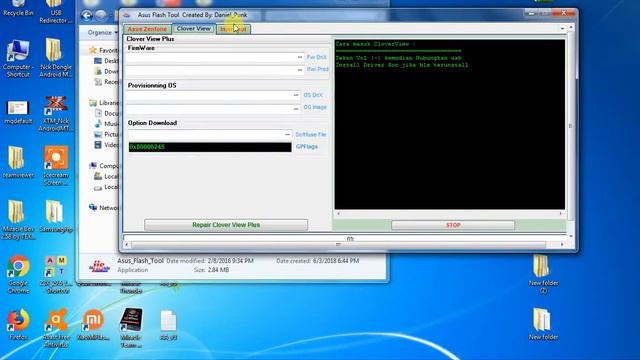
Task: Switch to the Asus Zenfone tab
Action: point(147,29)
